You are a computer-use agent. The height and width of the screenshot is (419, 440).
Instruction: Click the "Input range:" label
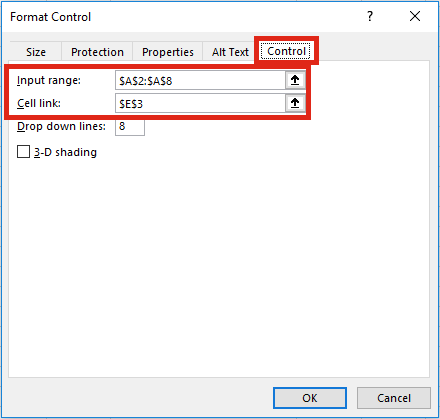pos(49,80)
